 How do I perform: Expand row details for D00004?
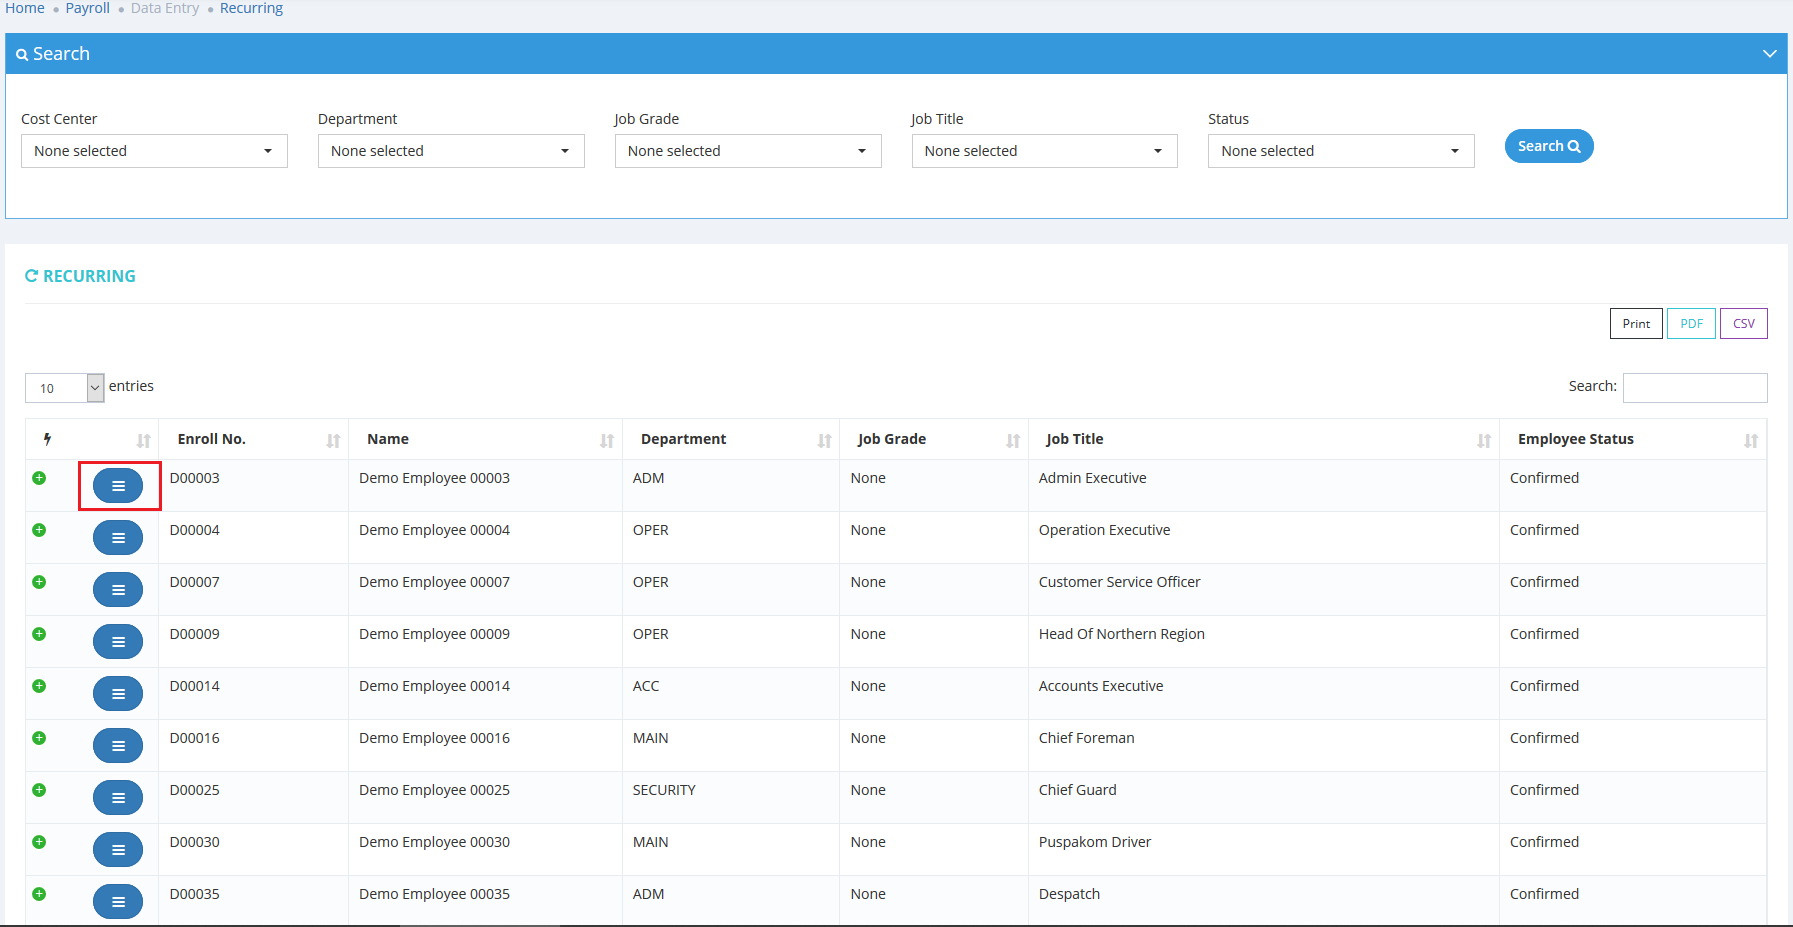(x=39, y=530)
